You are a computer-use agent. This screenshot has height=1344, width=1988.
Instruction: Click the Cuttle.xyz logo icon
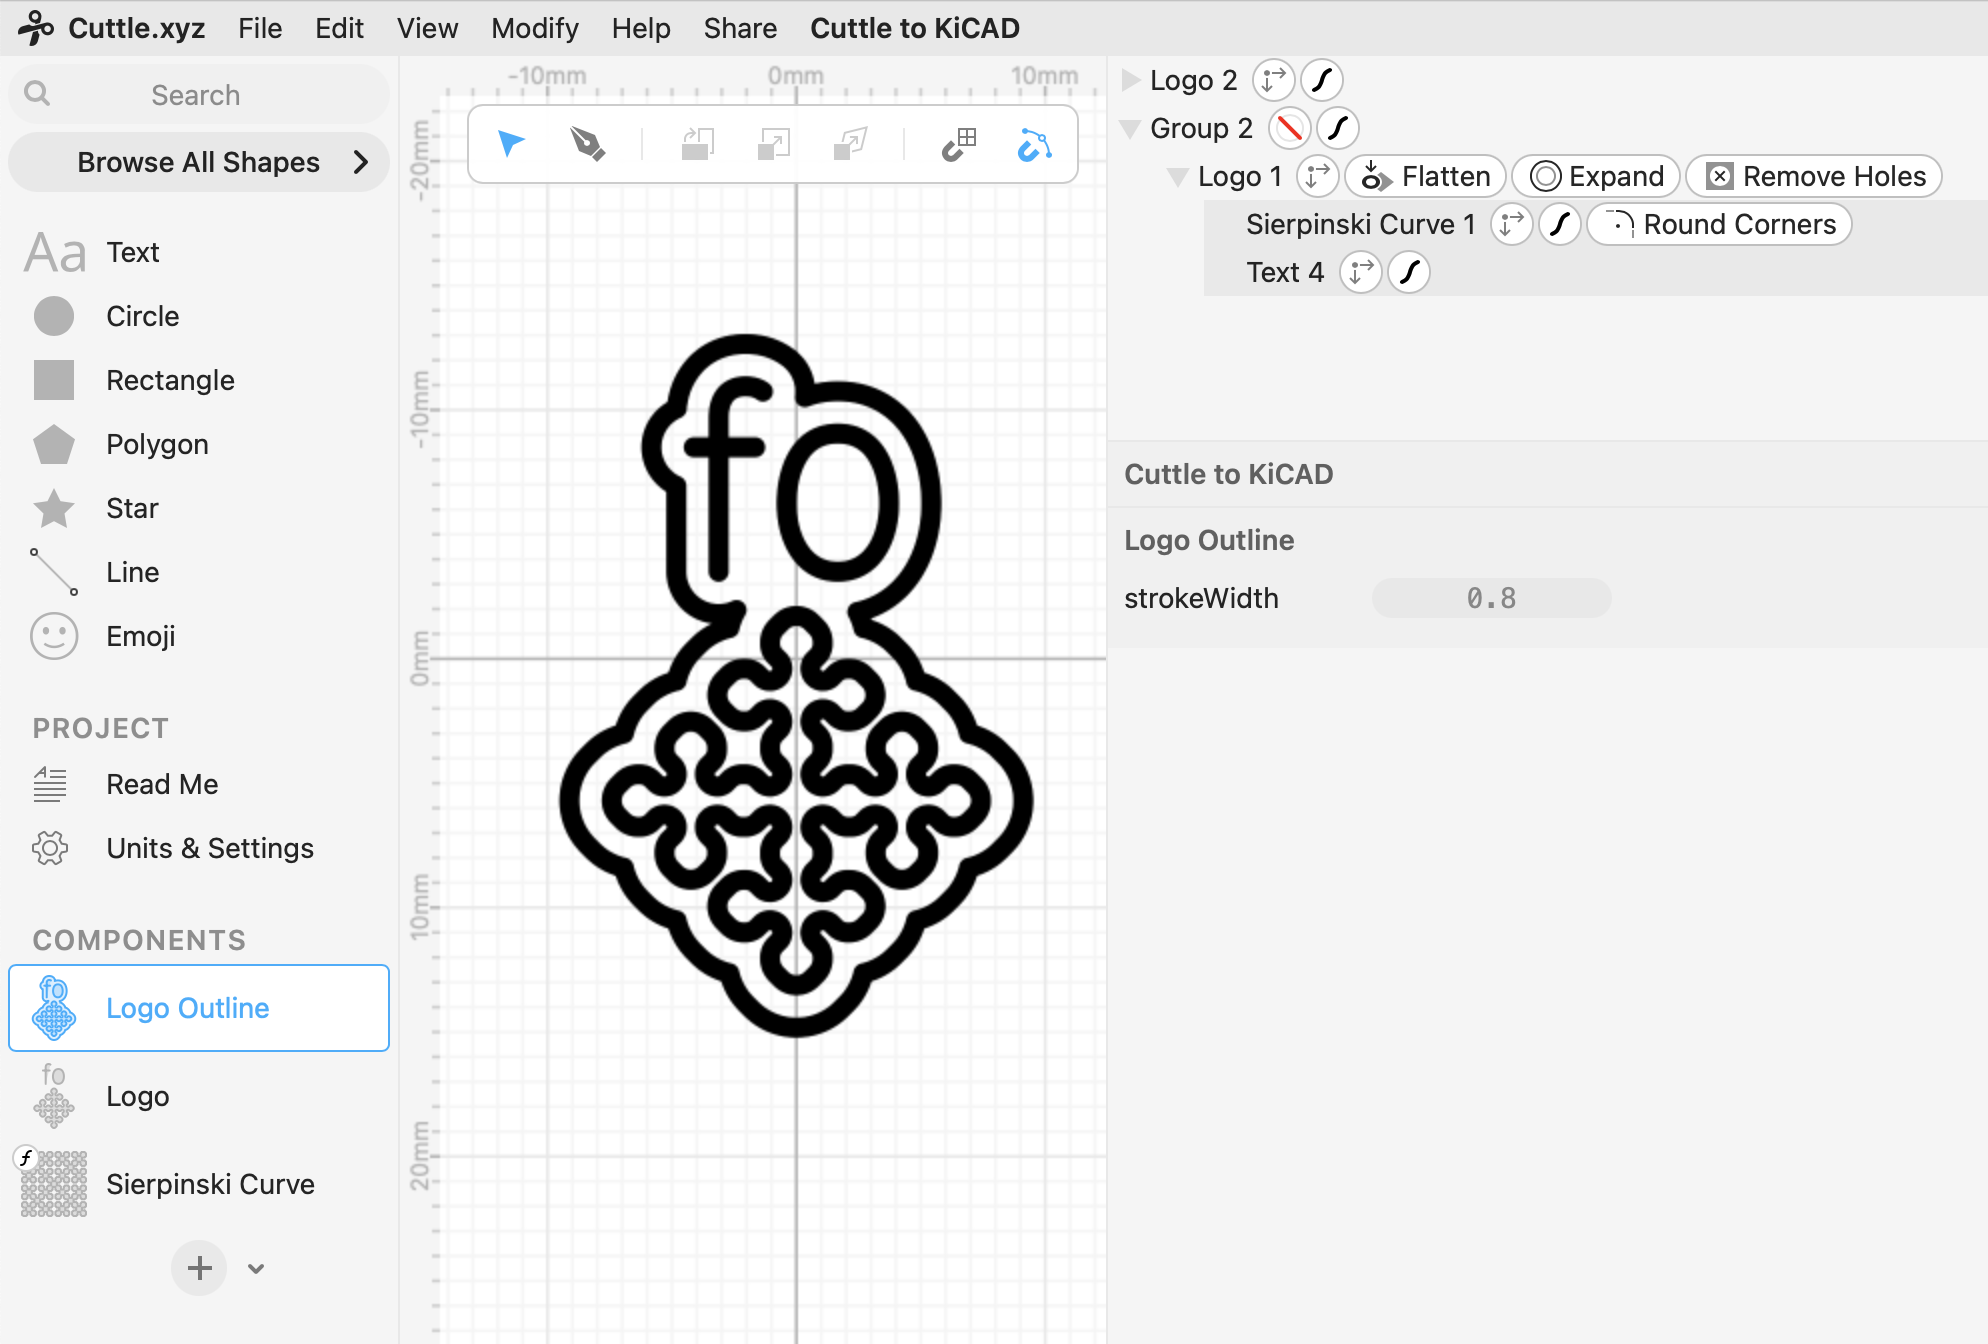(36, 28)
